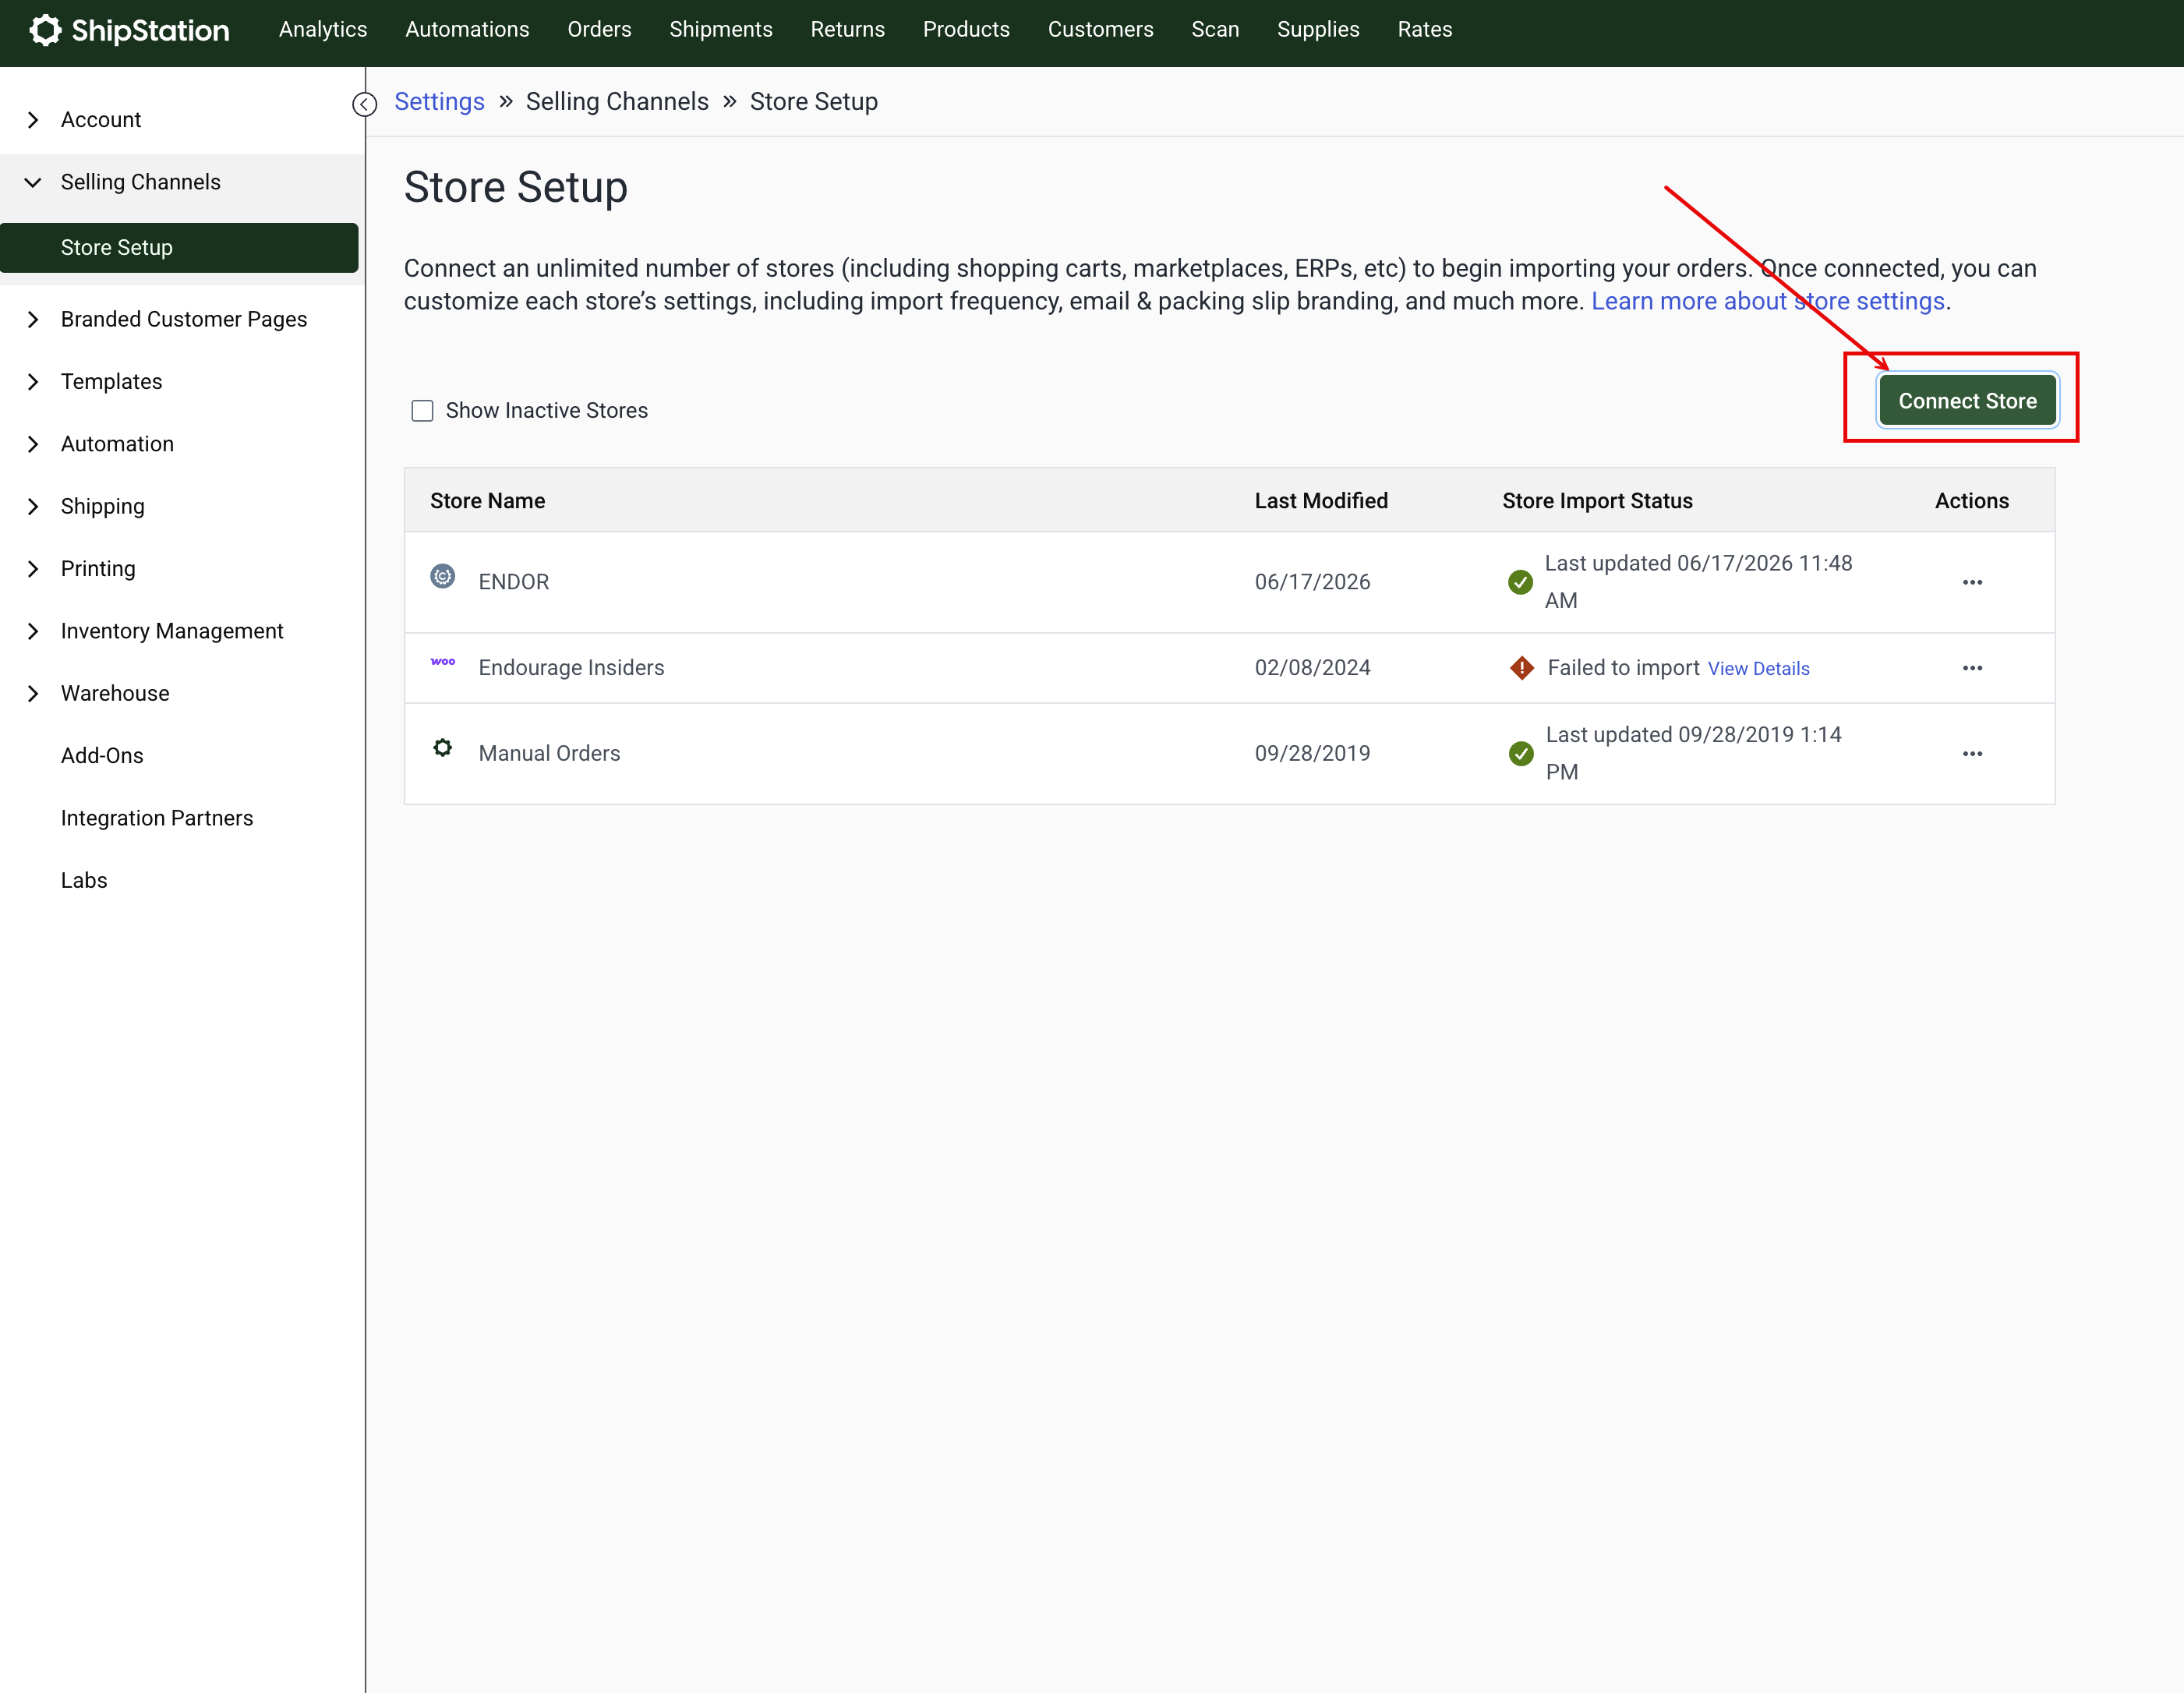Open the actions menu for Manual Orders
Screen dimensions: 2184x1693
pos(1972,754)
